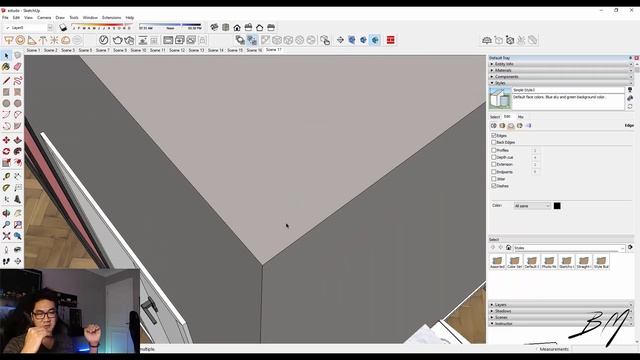Enable the Depth cue checkbox
This screenshot has width=640, height=360.
tap(493, 158)
